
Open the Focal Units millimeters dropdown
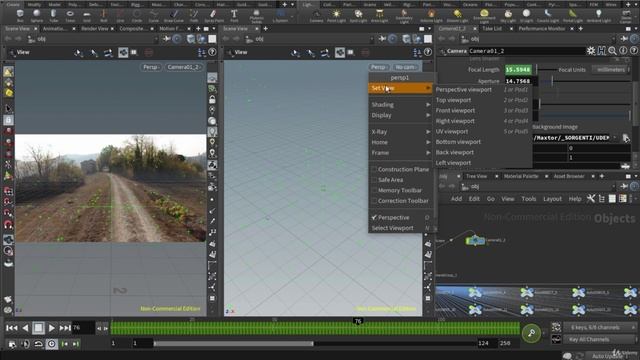pos(611,70)
